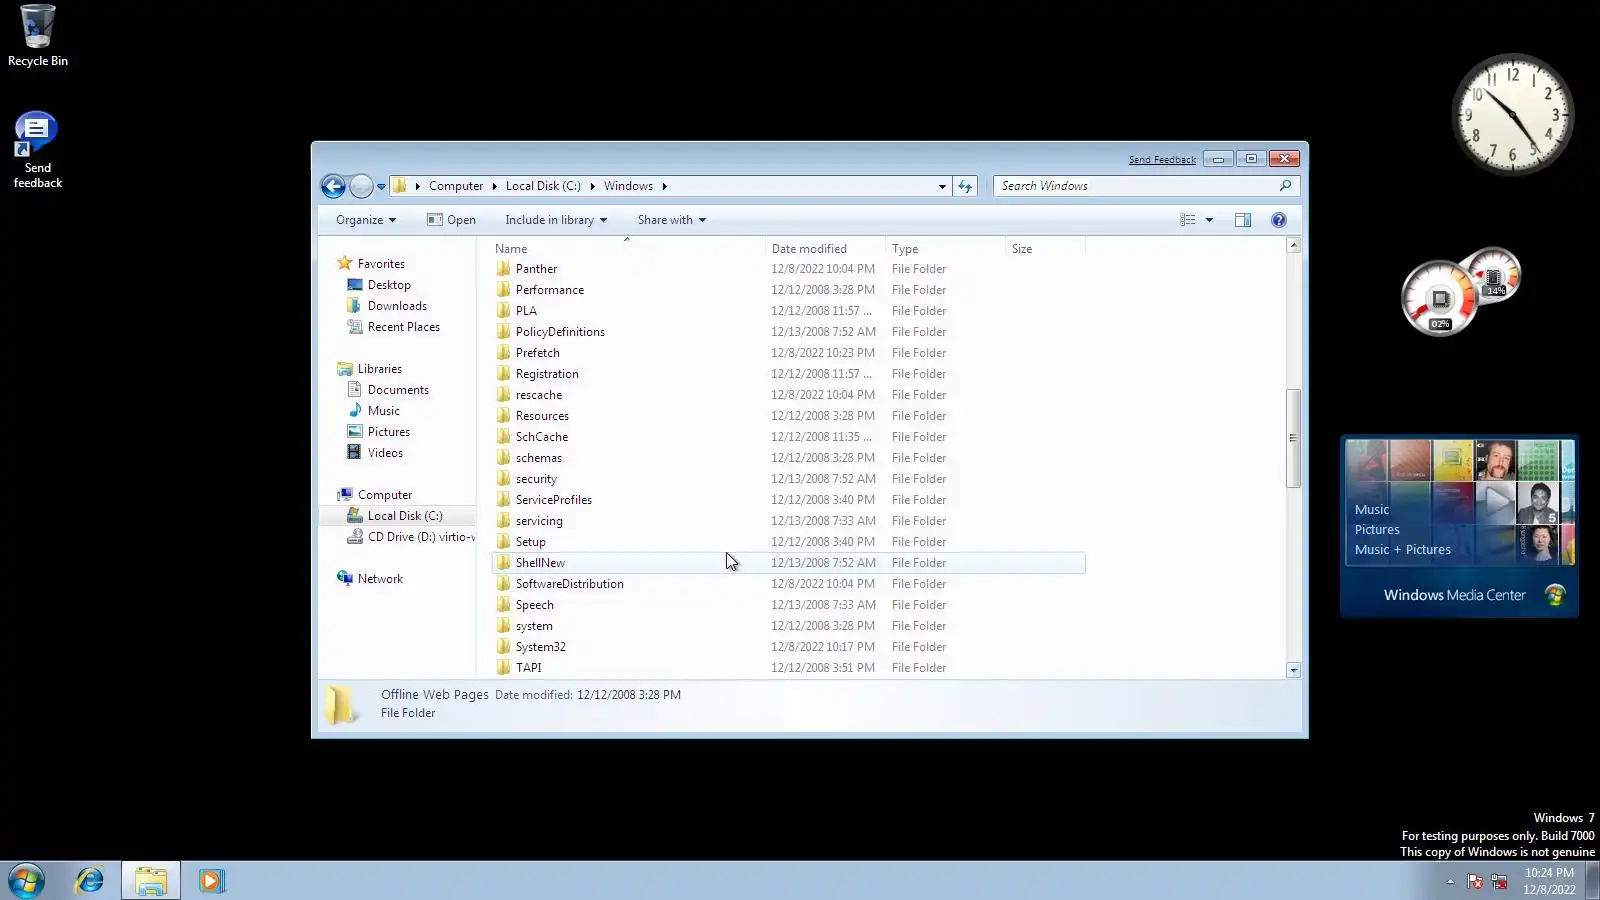Open Recent Places in Favorites

[403, 327]
